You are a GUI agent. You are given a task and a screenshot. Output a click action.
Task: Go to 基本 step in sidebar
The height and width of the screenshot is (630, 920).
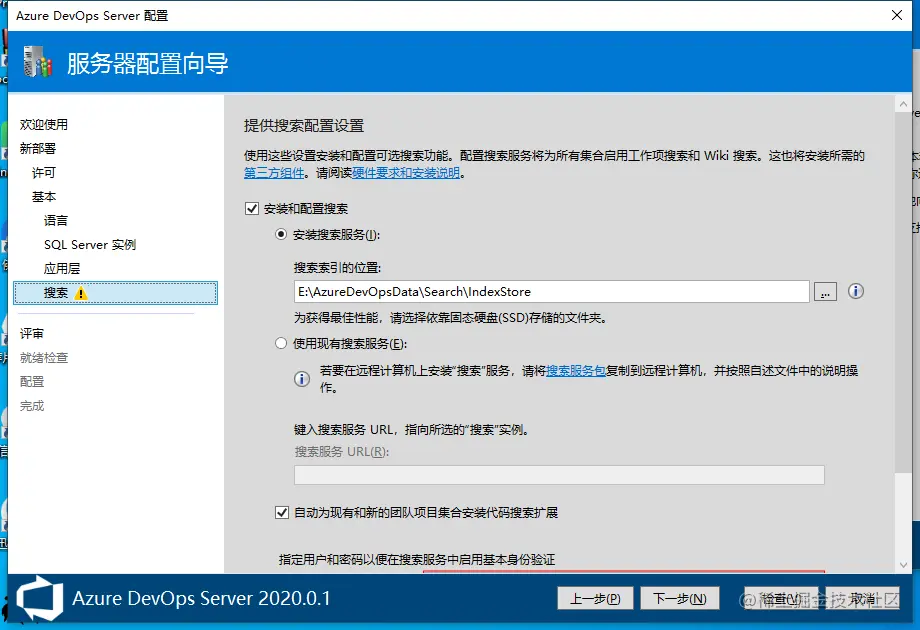coord(43,197)
